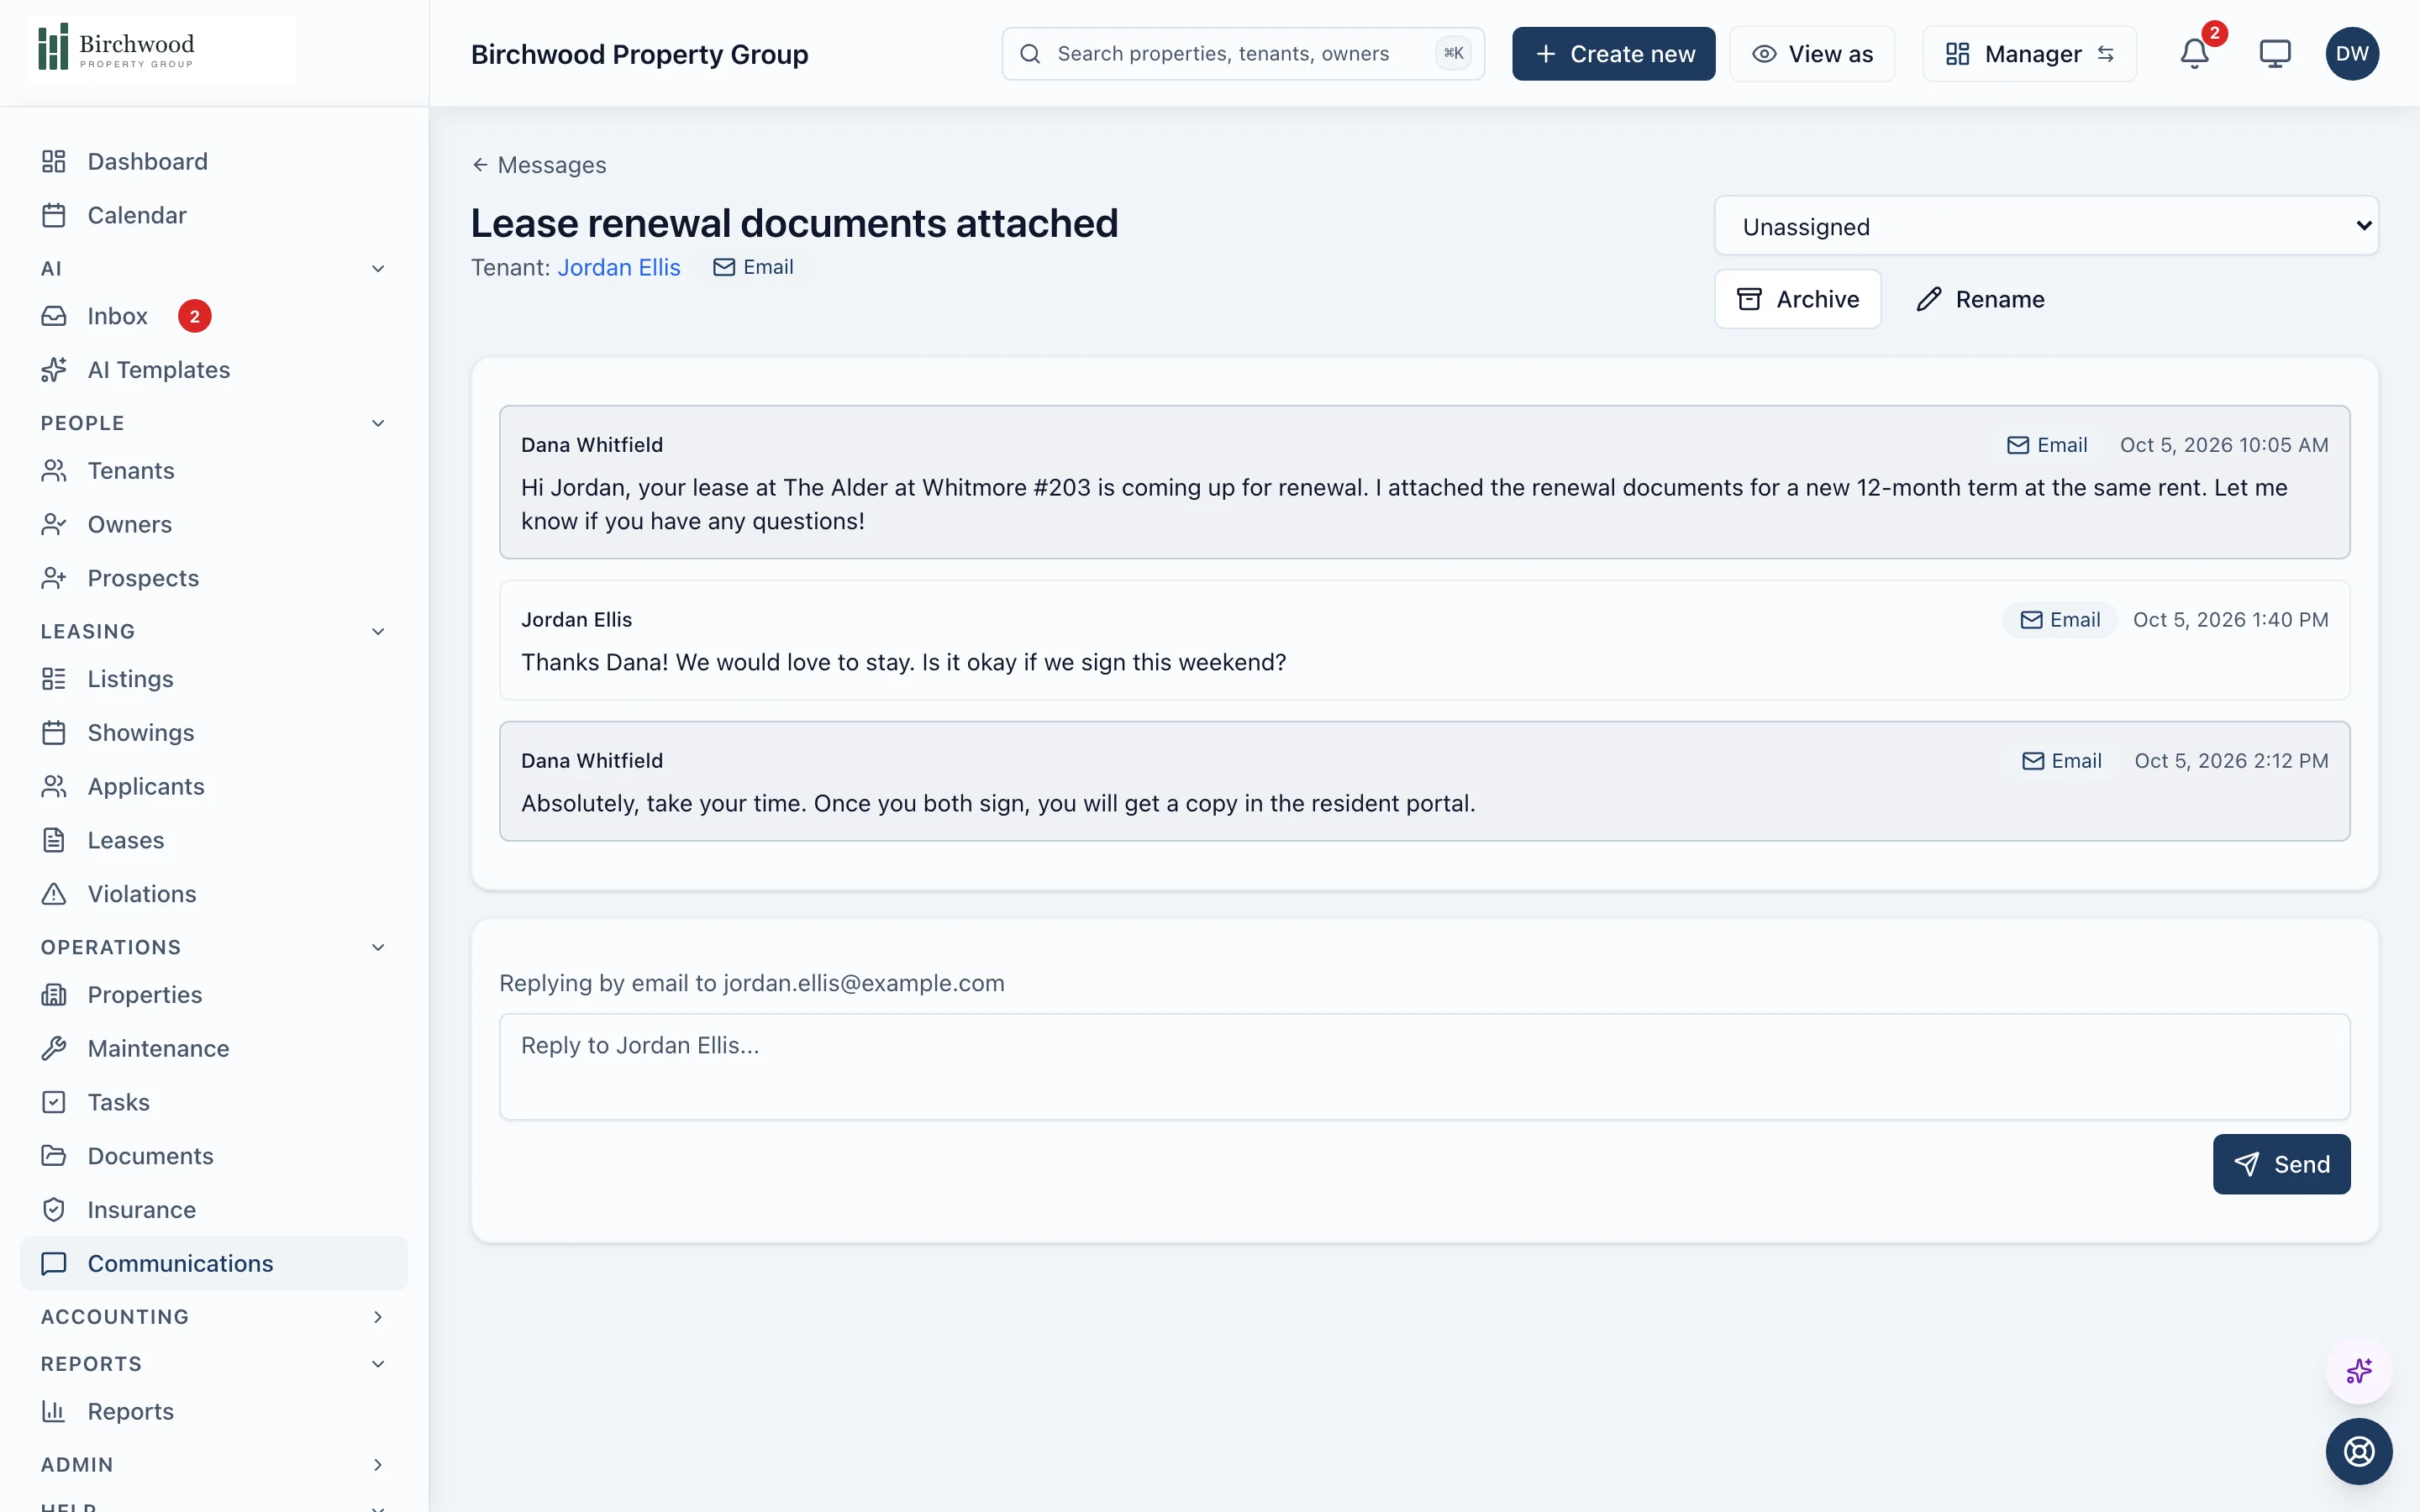Open the notifications bell

coord(2194,54)
